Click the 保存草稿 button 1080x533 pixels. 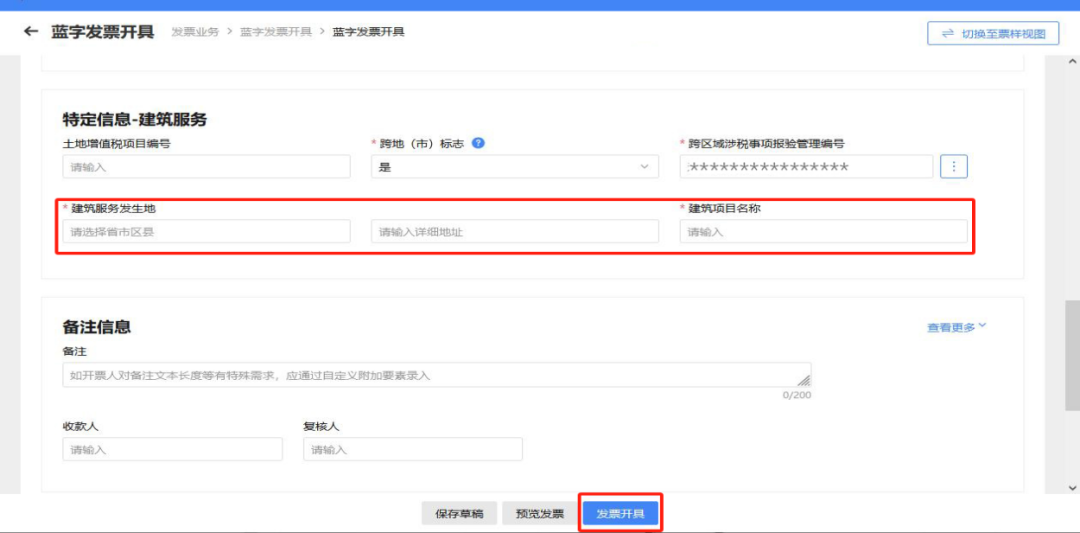[459, 514]
